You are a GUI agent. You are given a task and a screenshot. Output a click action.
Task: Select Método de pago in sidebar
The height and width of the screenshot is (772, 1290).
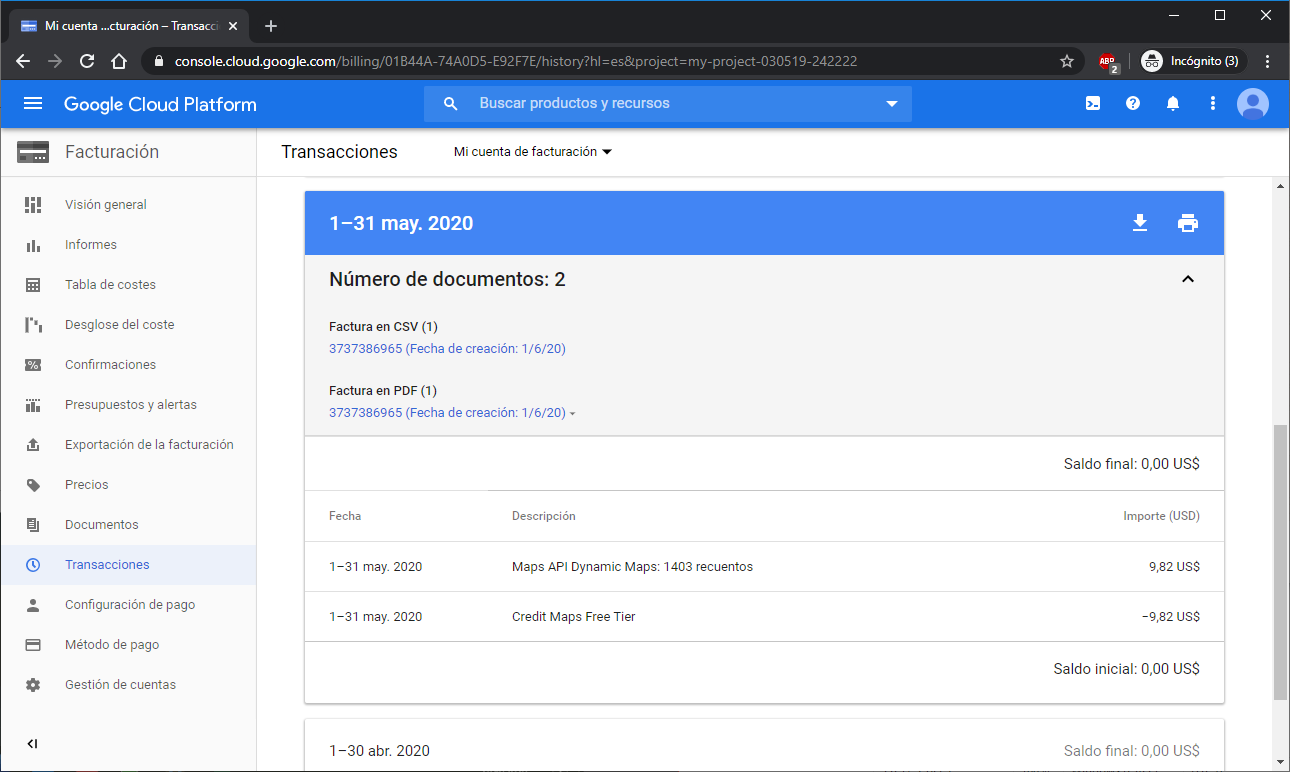point(112,645)
